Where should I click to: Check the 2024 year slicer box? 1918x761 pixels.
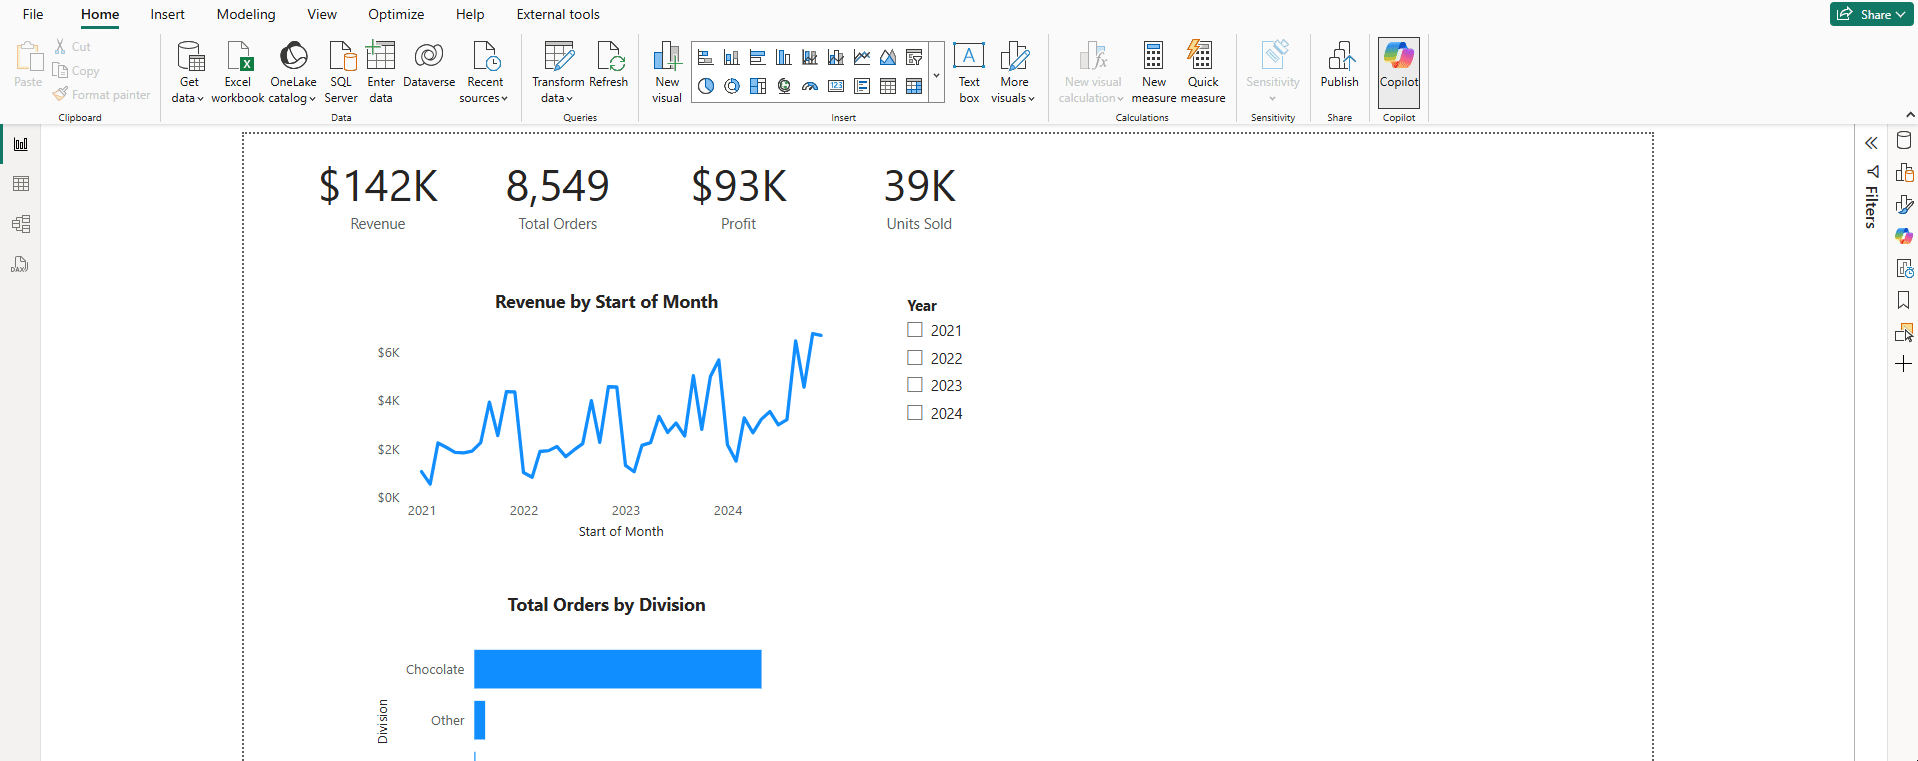[915, 413]
